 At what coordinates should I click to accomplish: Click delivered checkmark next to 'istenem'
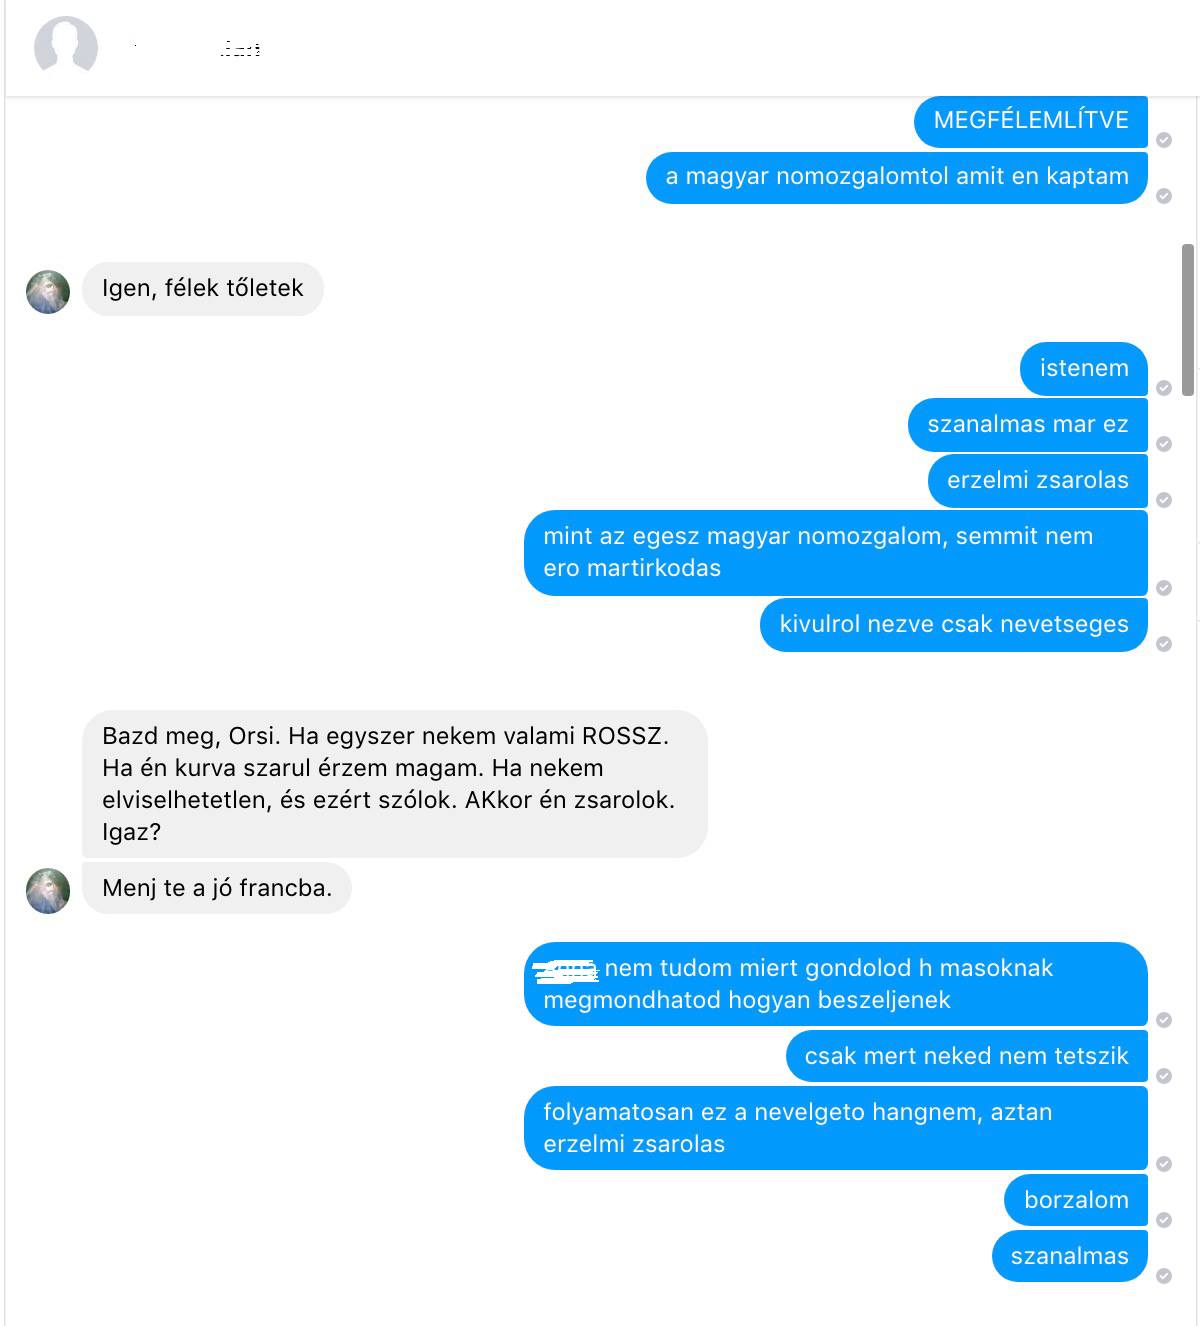click(x=1164, y=388)
